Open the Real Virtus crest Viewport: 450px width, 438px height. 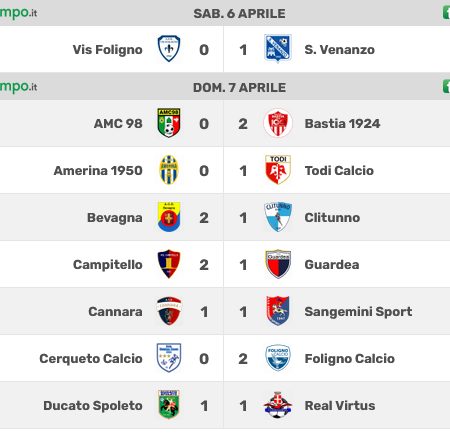click(x=278, y=405)
